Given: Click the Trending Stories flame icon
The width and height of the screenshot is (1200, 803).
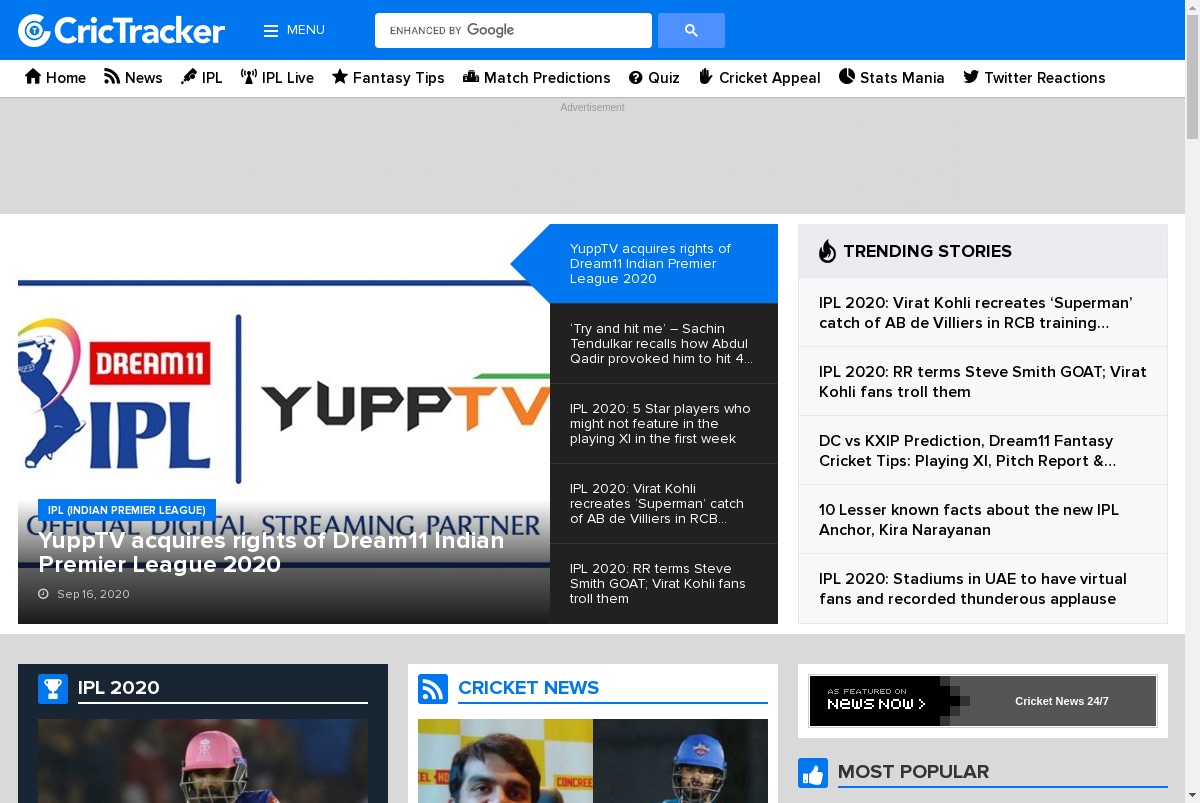Looking at the screenshot, I should (x=827, y=251).
